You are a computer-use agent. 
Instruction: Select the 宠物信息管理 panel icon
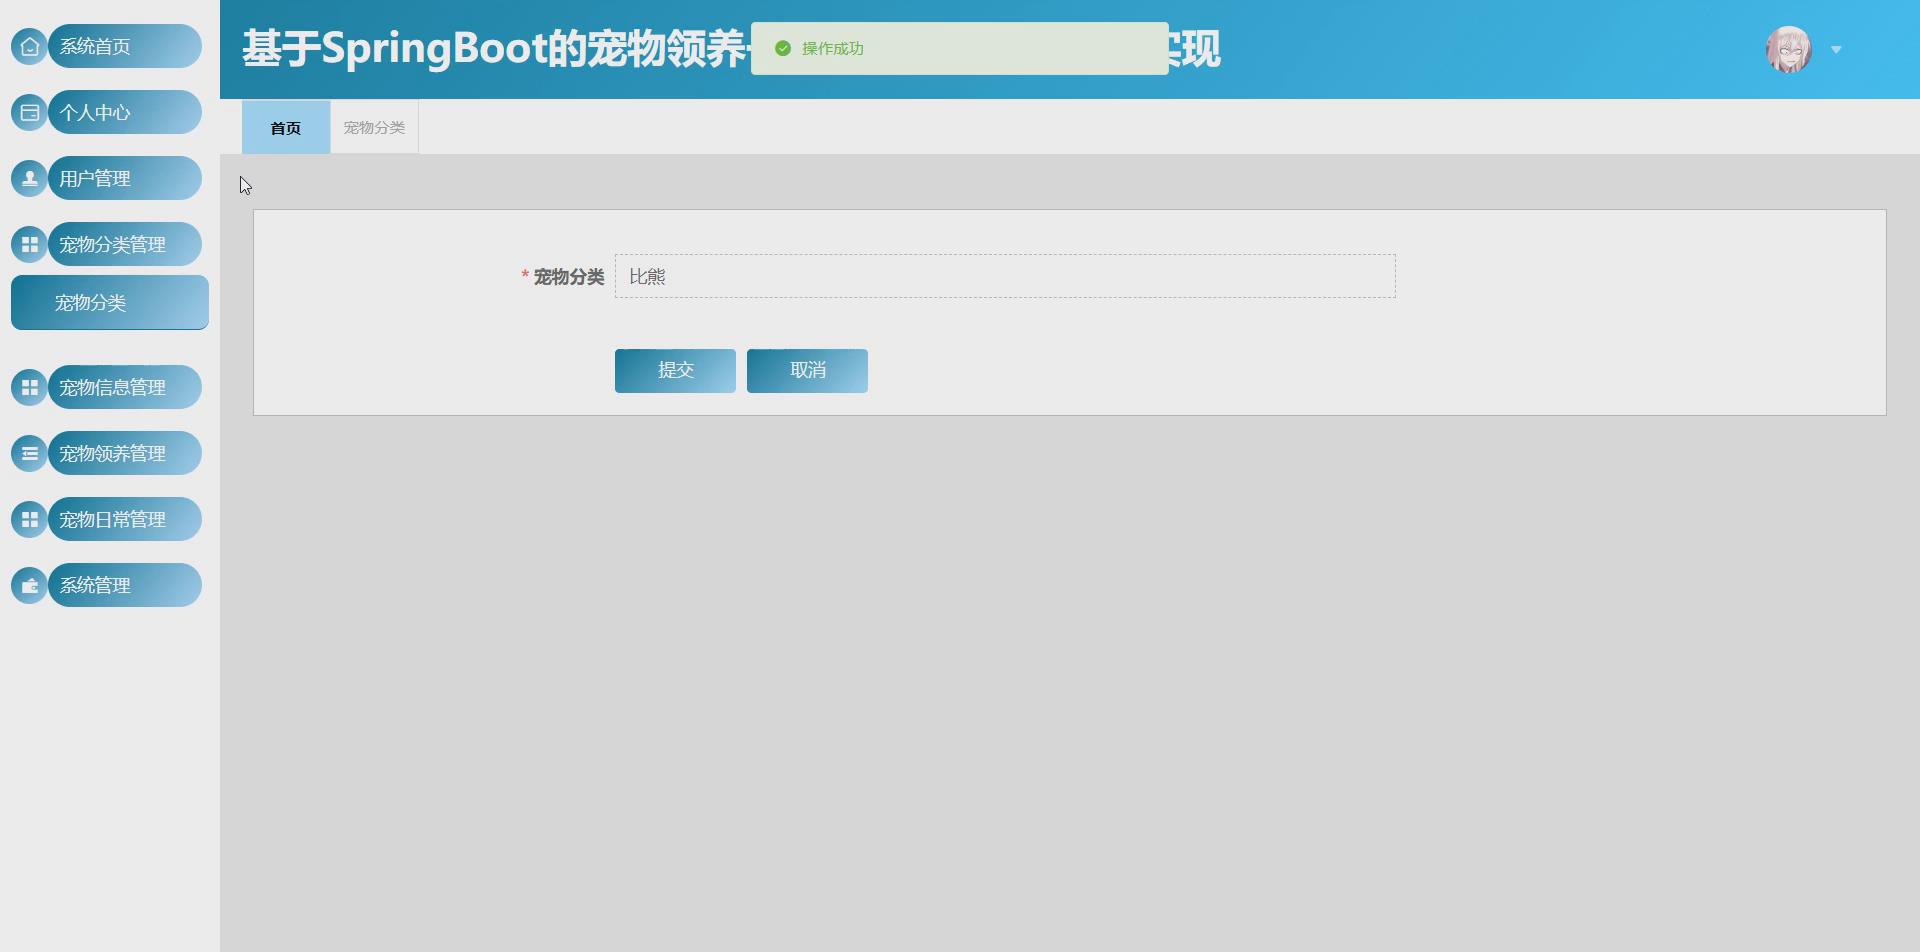pyautogui.click(x=29, y=387)
